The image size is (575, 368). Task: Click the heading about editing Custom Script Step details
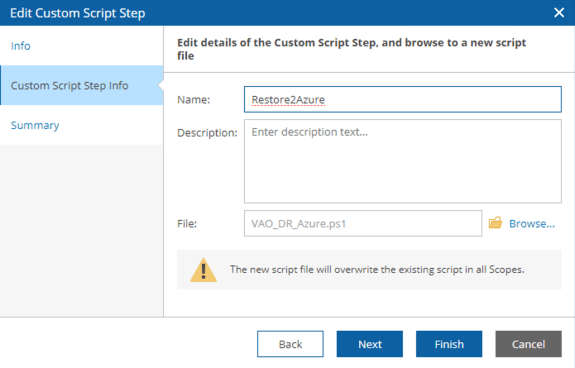pos(351,49)
